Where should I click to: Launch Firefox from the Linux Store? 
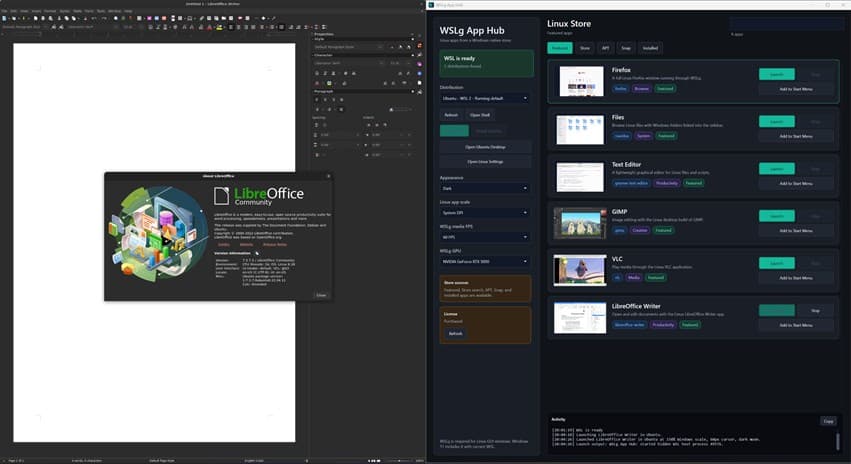tap(777, 74)
